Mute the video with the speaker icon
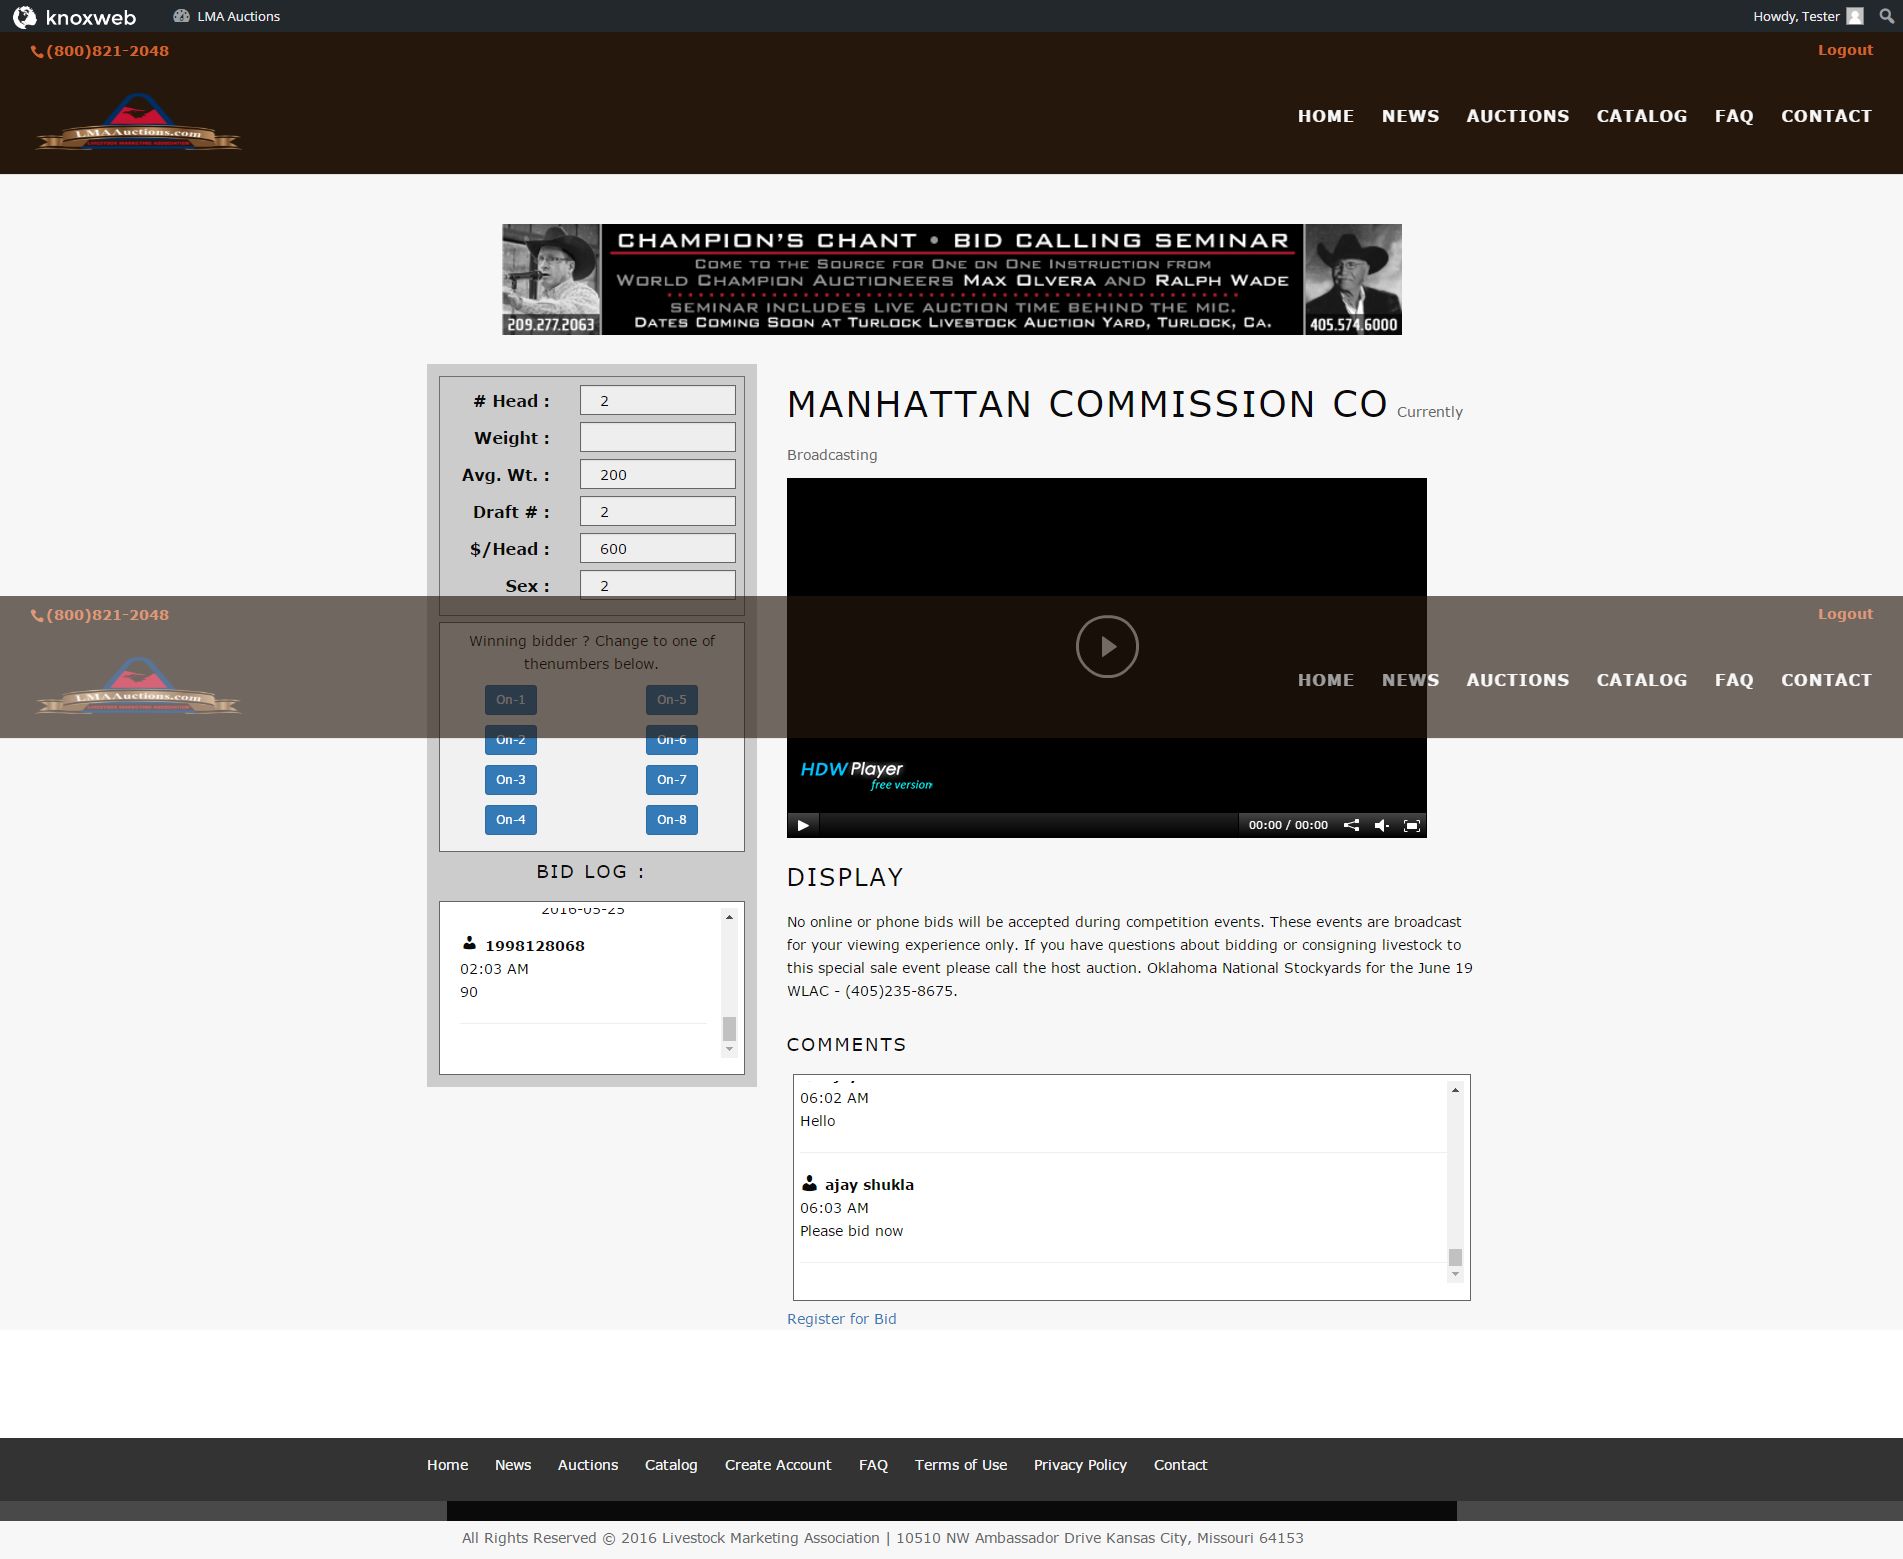The height and width of the screenshot is (1559, 1903). 1381,825
